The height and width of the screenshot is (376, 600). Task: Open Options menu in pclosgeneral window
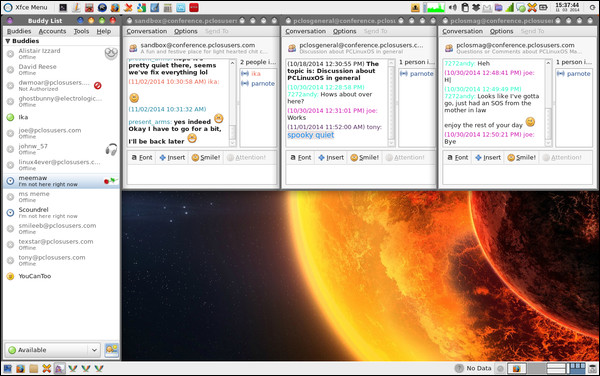click(x=344, y=31)
